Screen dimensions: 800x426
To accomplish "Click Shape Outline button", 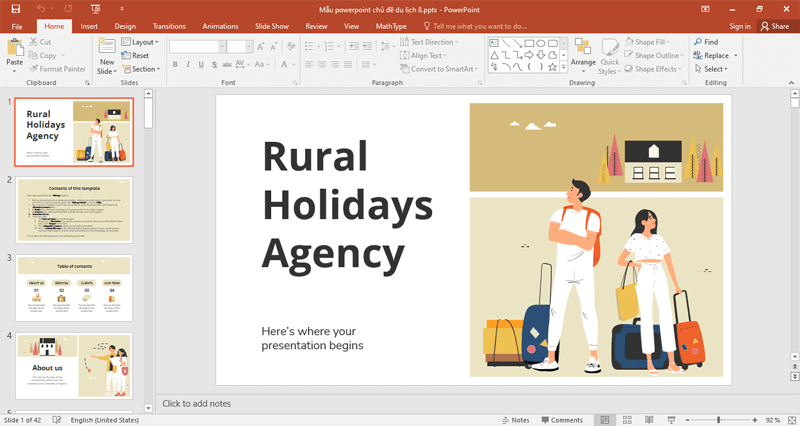I will (653, 55).
